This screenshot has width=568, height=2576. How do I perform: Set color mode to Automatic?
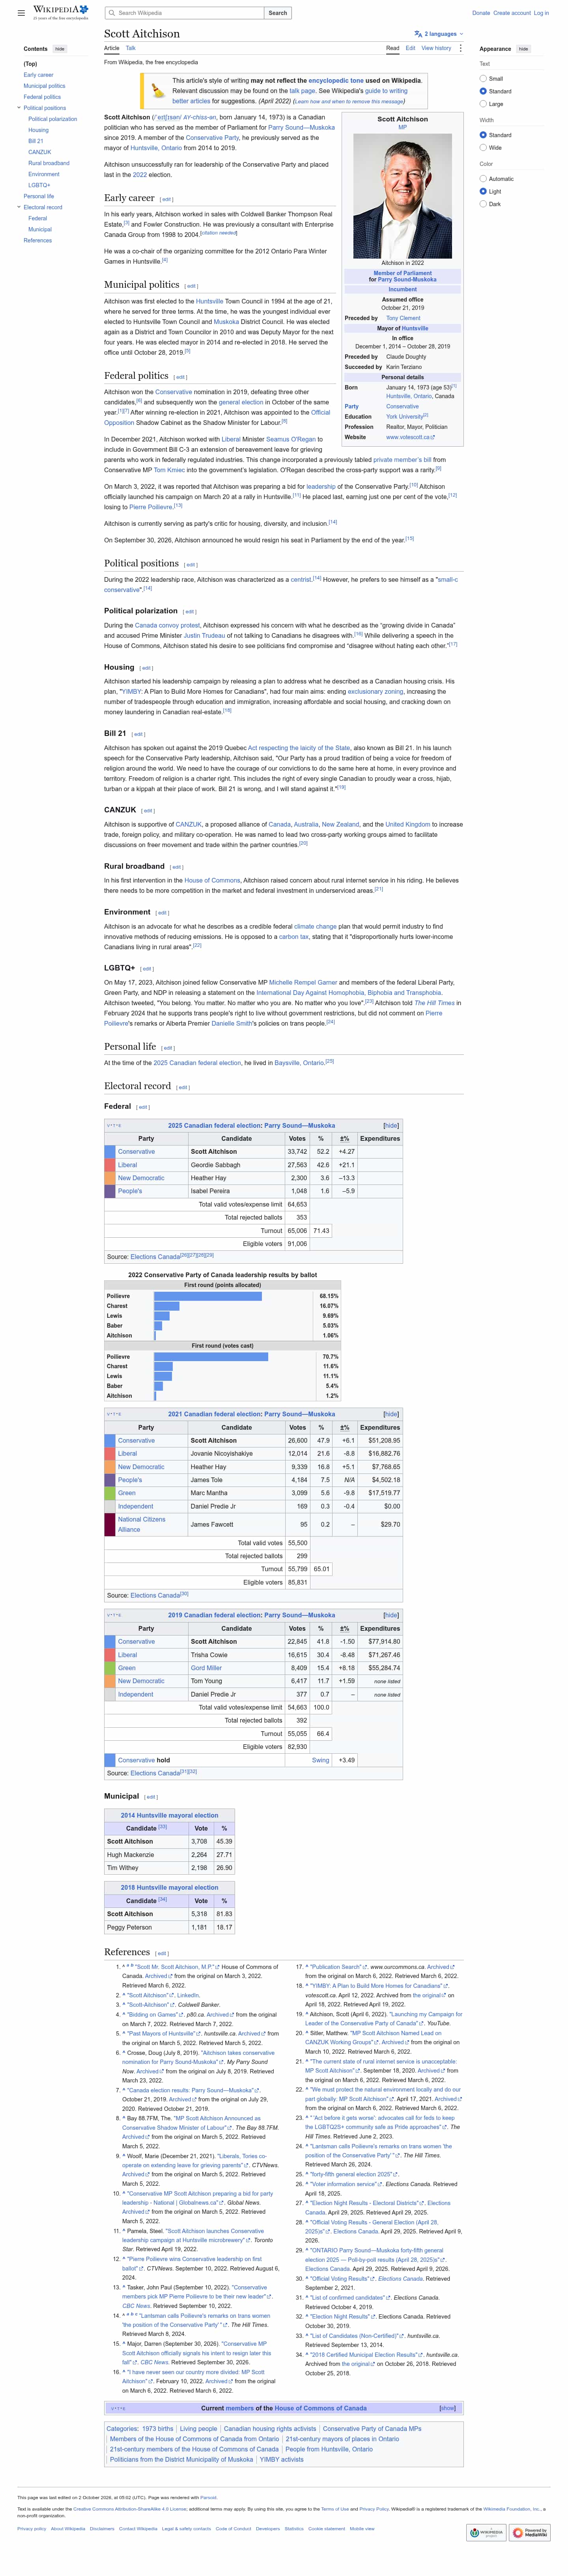click(483, 178)
